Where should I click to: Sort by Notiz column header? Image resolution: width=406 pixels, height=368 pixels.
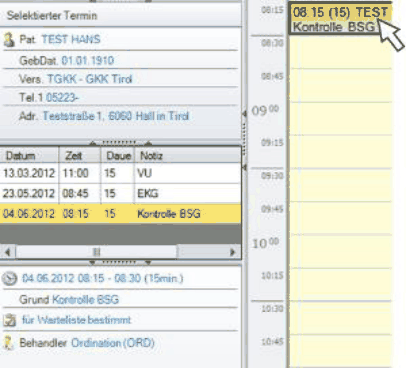coord(188,156)
